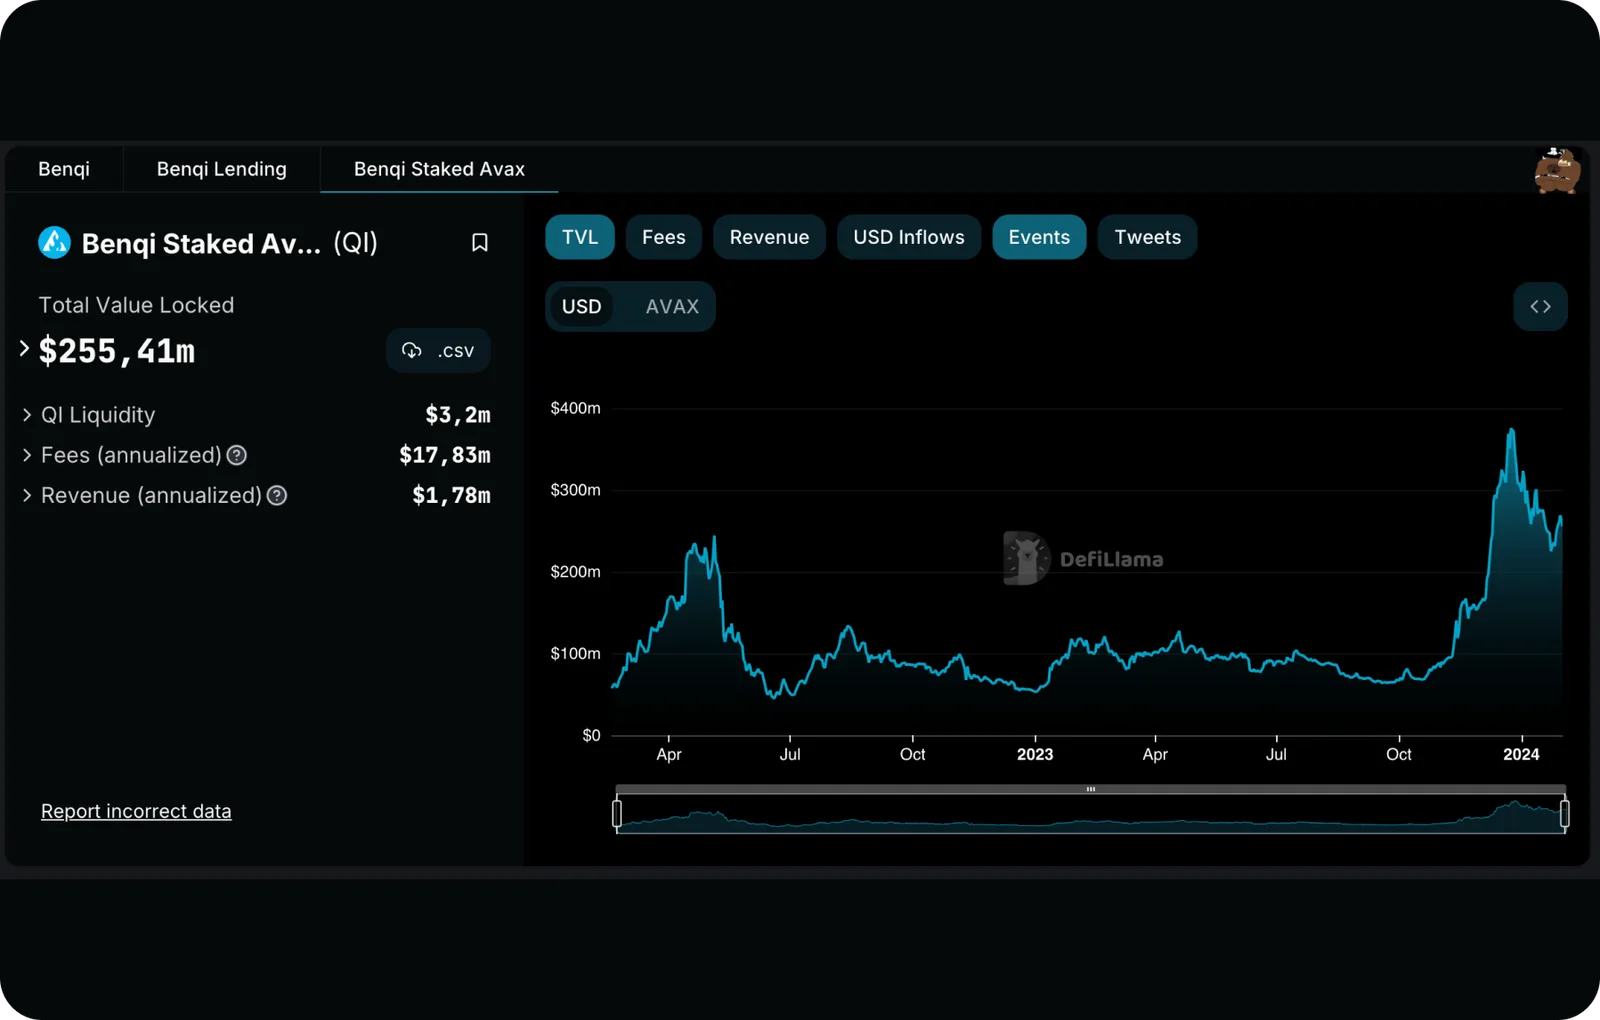The width and height of the screenshot is (1600, 1020).
Task: Open the Benqi Lending tab
Action: point(222,169)
